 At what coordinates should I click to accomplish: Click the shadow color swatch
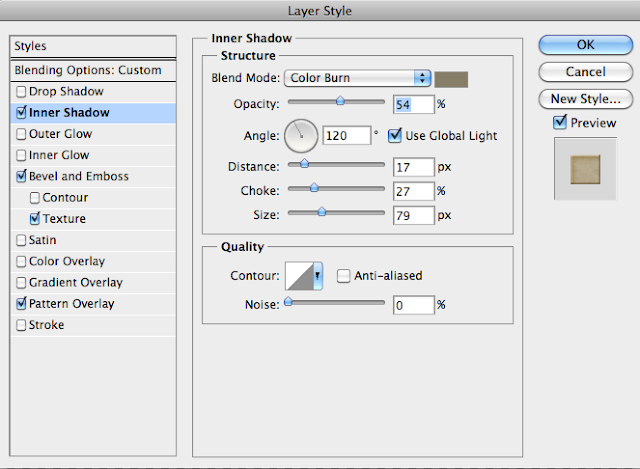pos(452,78)
